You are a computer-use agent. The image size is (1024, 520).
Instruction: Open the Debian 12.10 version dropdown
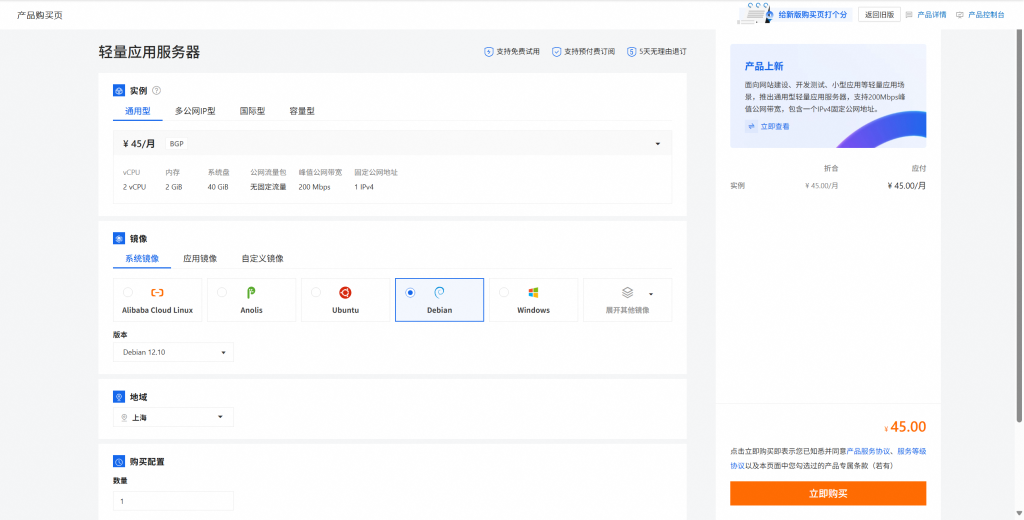click(173, 352)
